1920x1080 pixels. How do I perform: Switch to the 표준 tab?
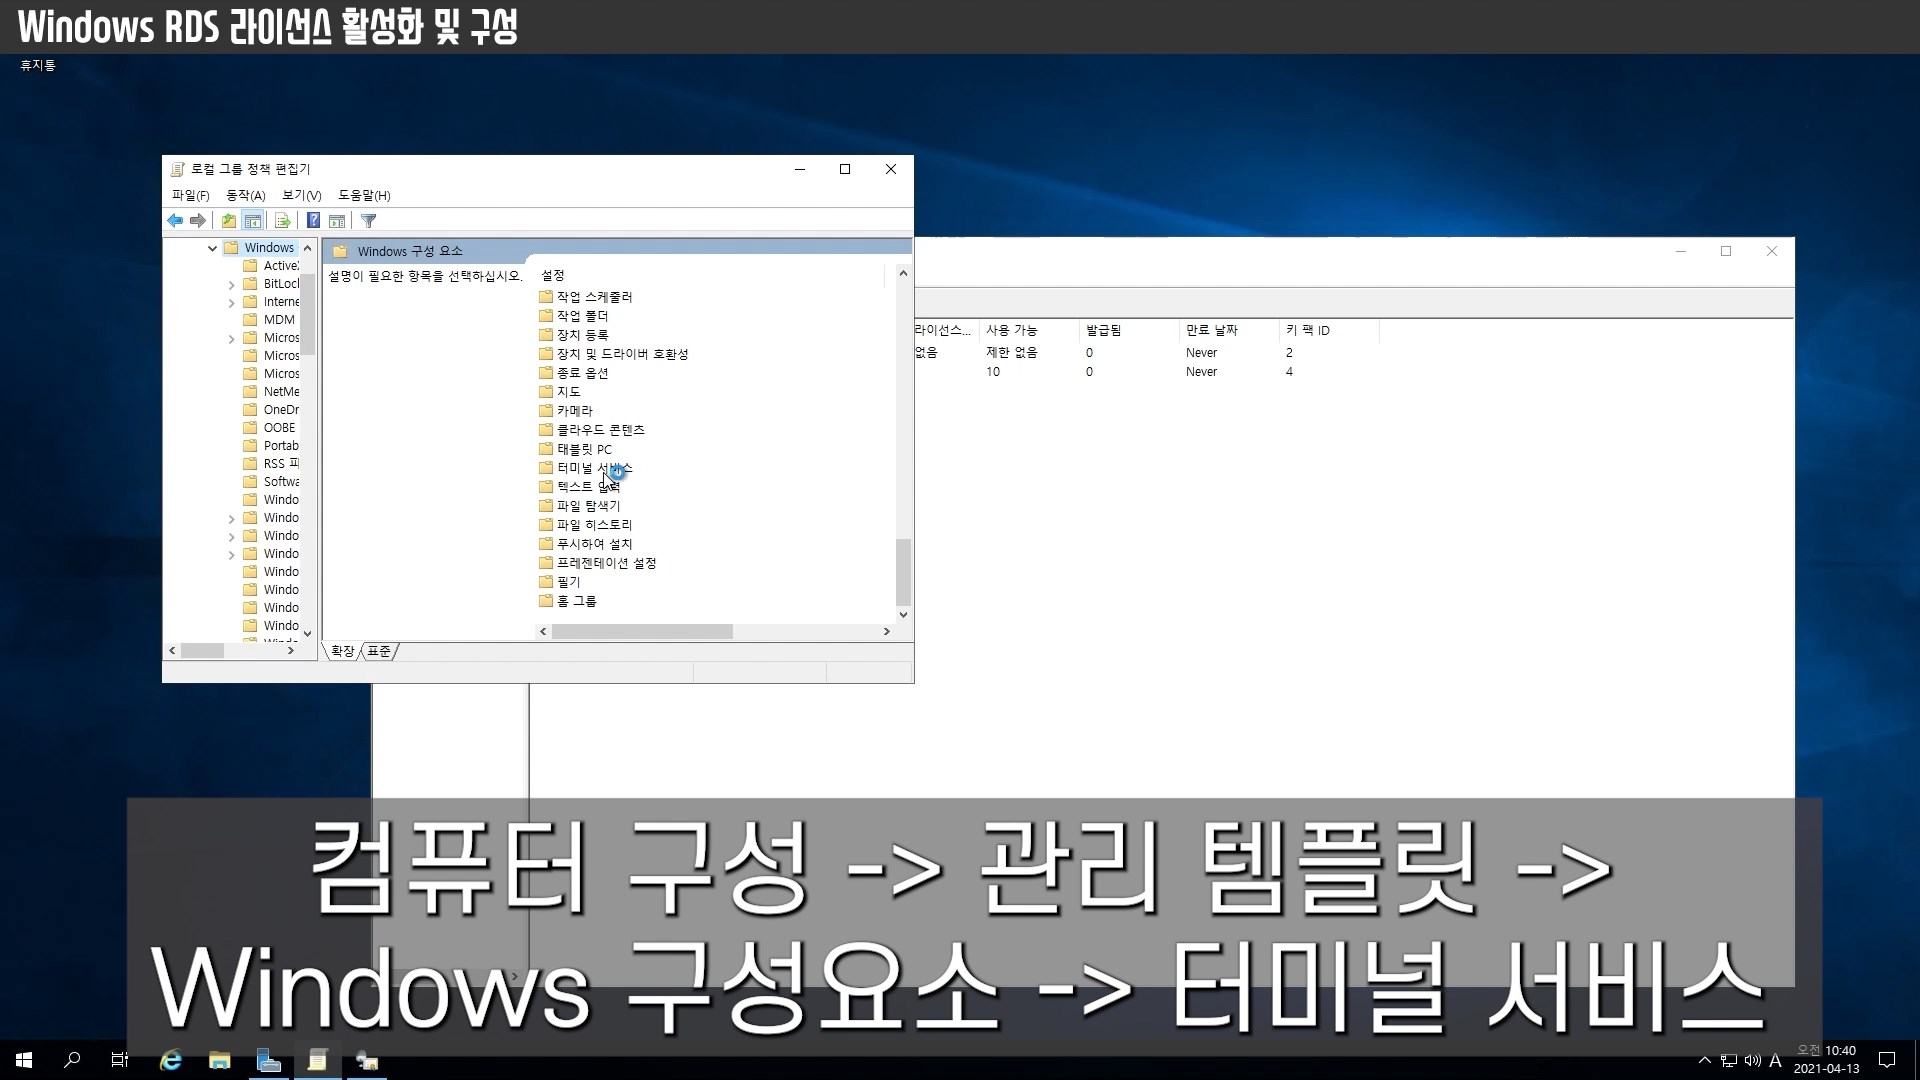379,651
